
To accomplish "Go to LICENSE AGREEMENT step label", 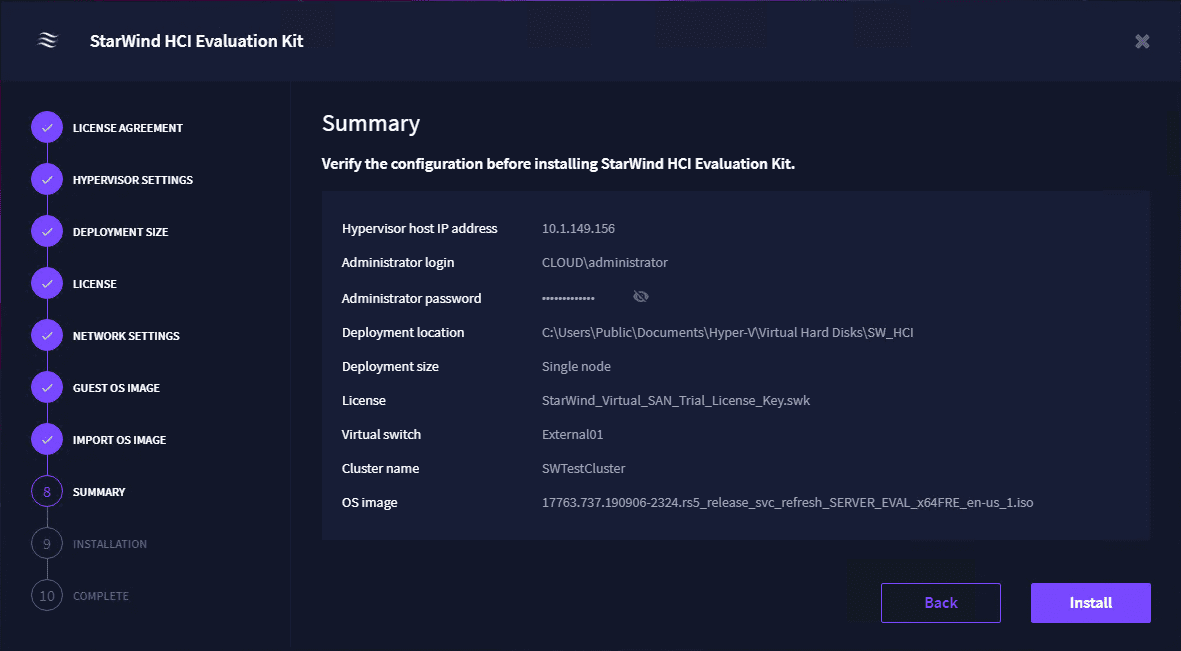I will (128, 128).
